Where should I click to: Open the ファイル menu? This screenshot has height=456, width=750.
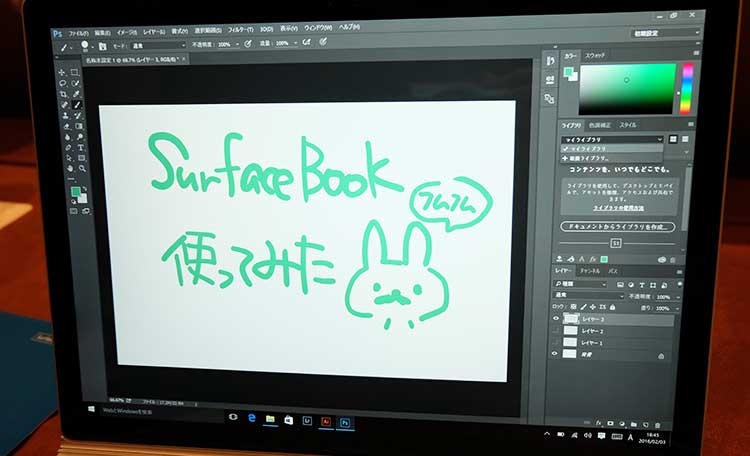click(78, 33)
